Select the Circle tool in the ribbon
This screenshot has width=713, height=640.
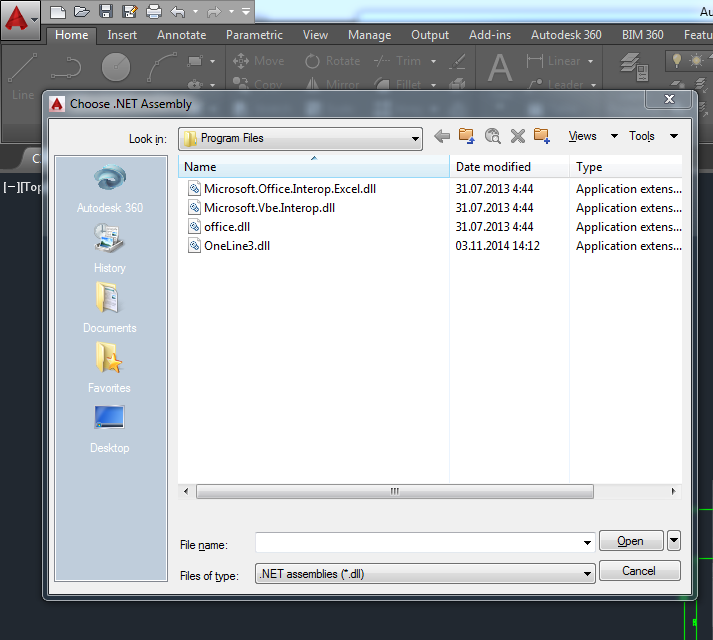click(x=116, y=67)
